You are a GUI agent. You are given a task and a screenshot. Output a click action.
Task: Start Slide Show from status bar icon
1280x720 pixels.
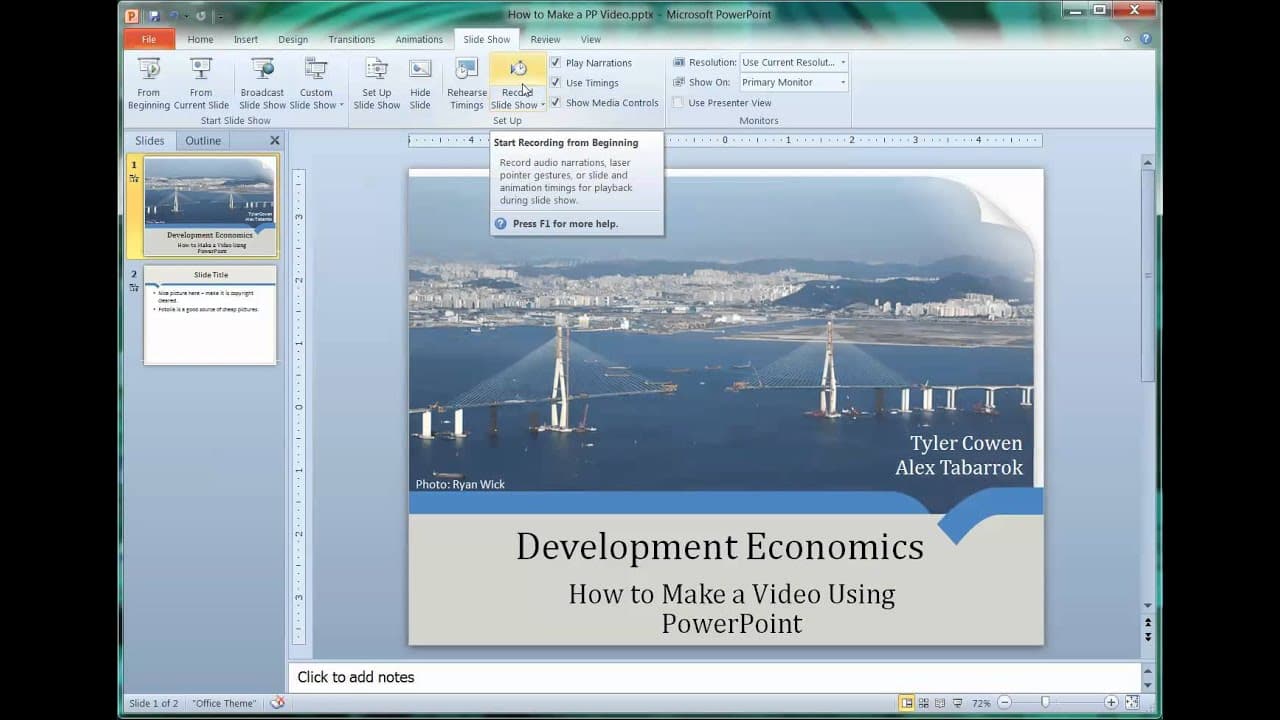point(958,703)
